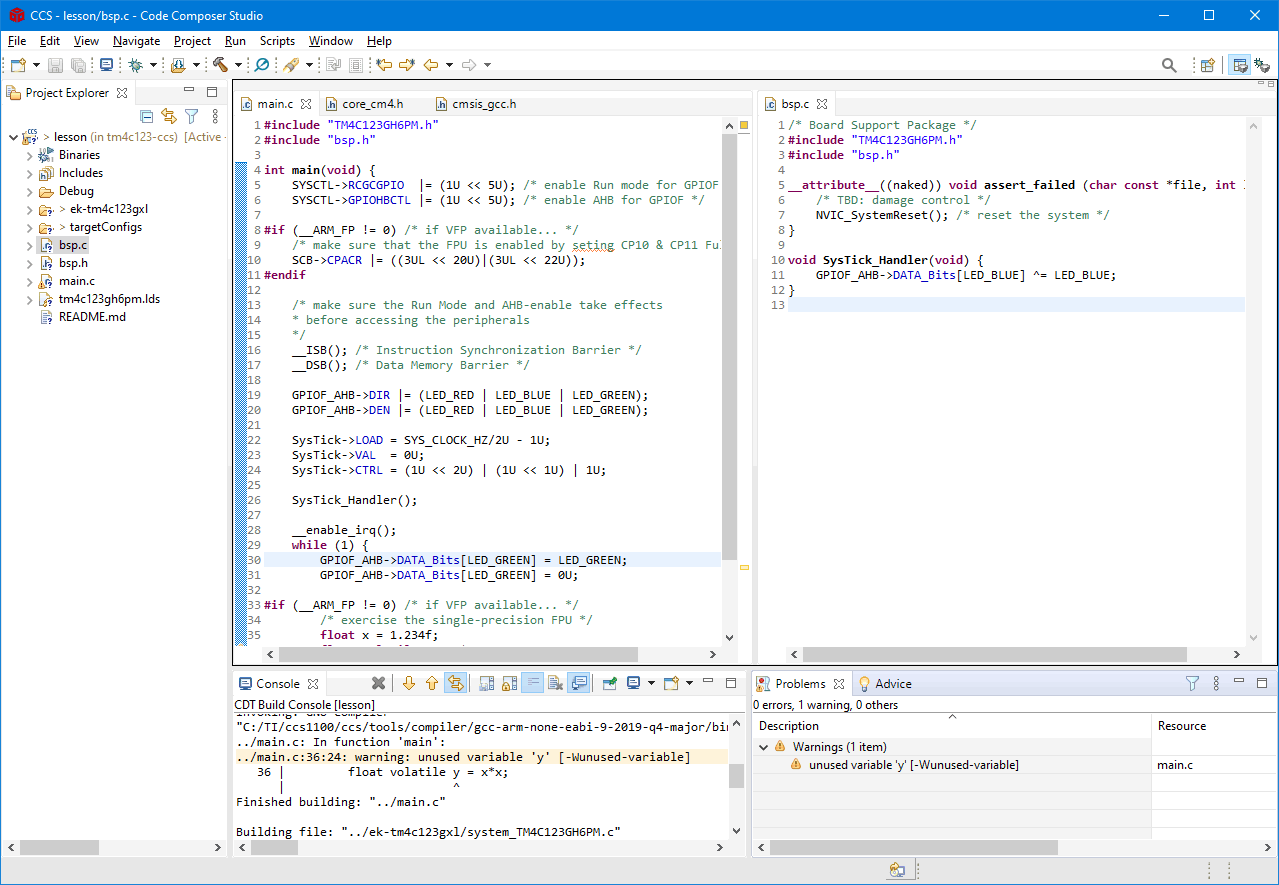The width and height of the screenshot is (1279, 885).
Task: Click the Debug bug icon in toolbar
Action: [136, 65]
